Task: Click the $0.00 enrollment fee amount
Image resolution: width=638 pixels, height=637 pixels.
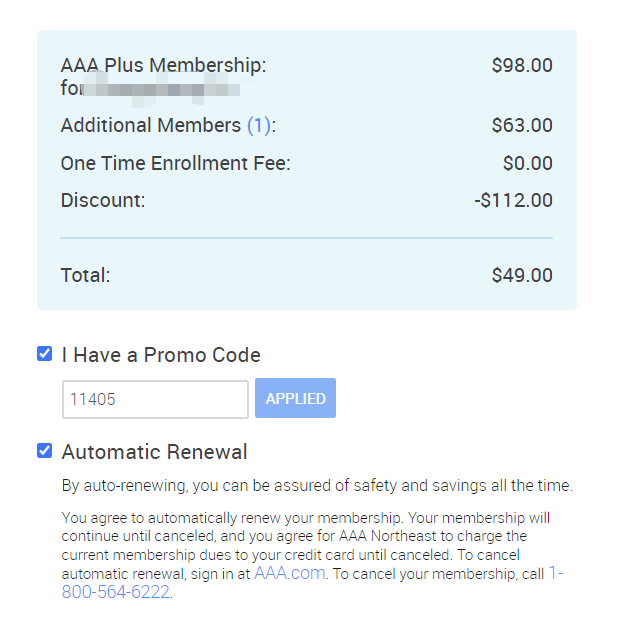Action: (528, 163)
